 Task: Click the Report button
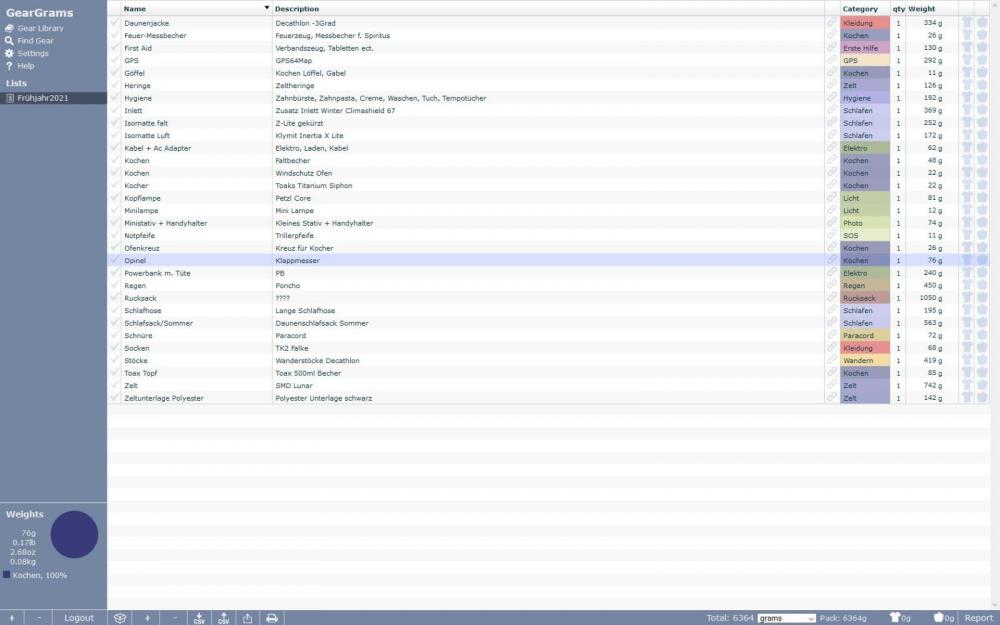[x=978, y=618]
